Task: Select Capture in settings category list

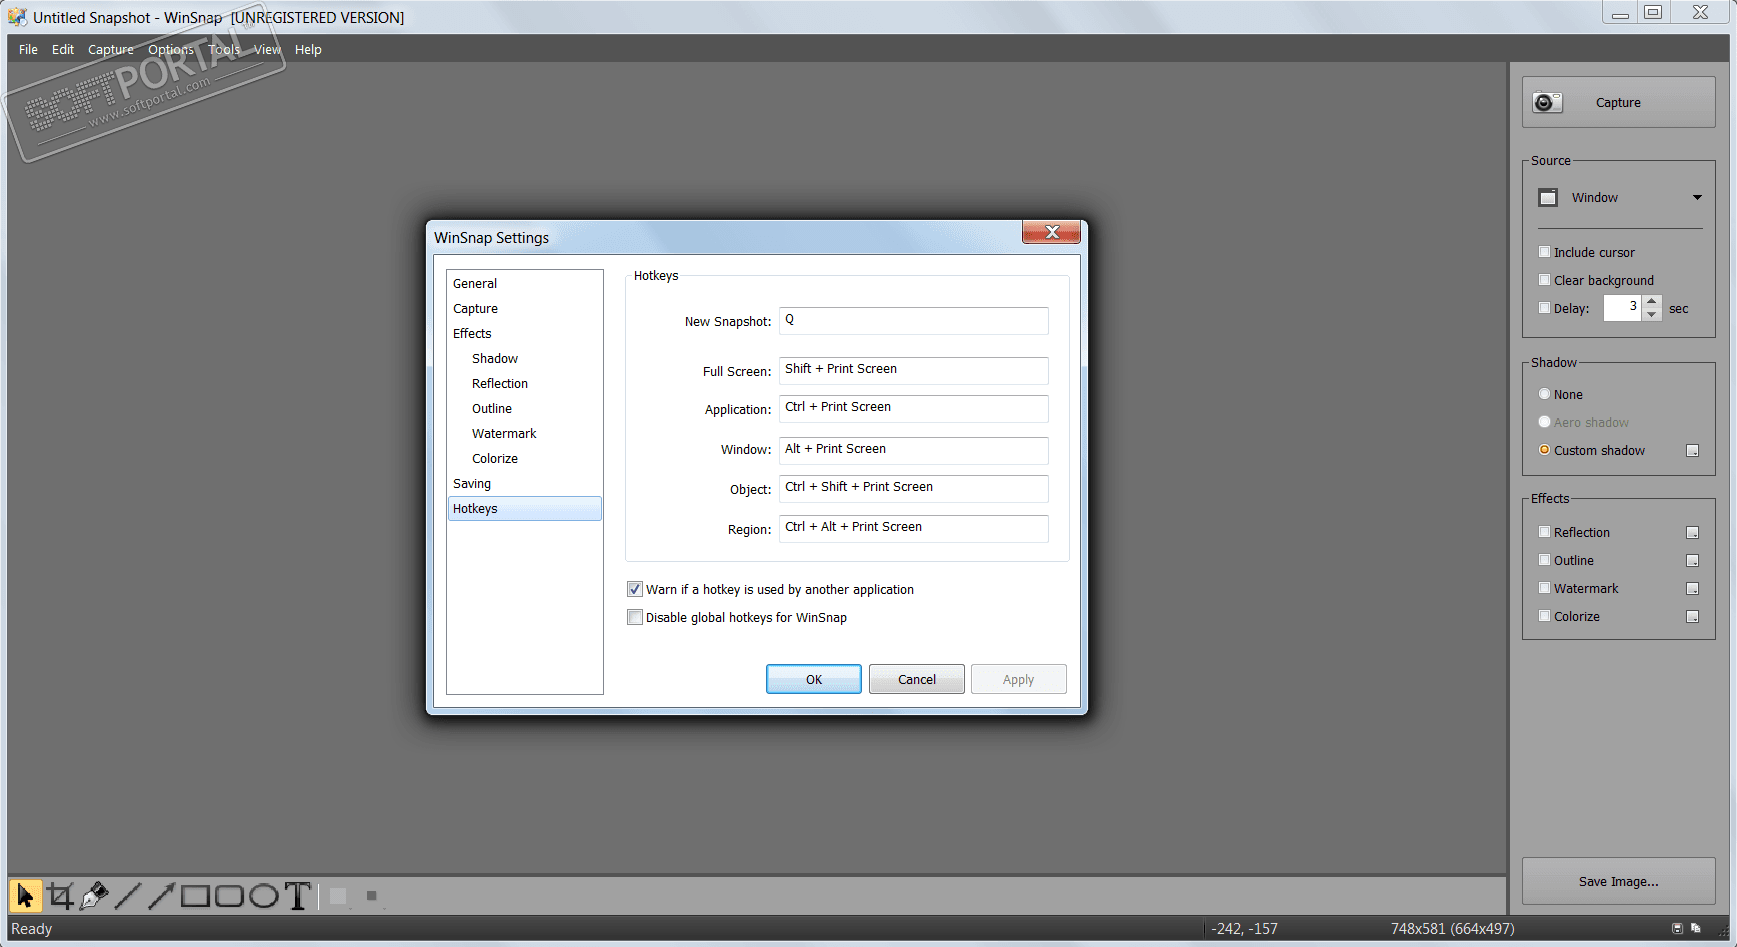Action: pos(525,308)
